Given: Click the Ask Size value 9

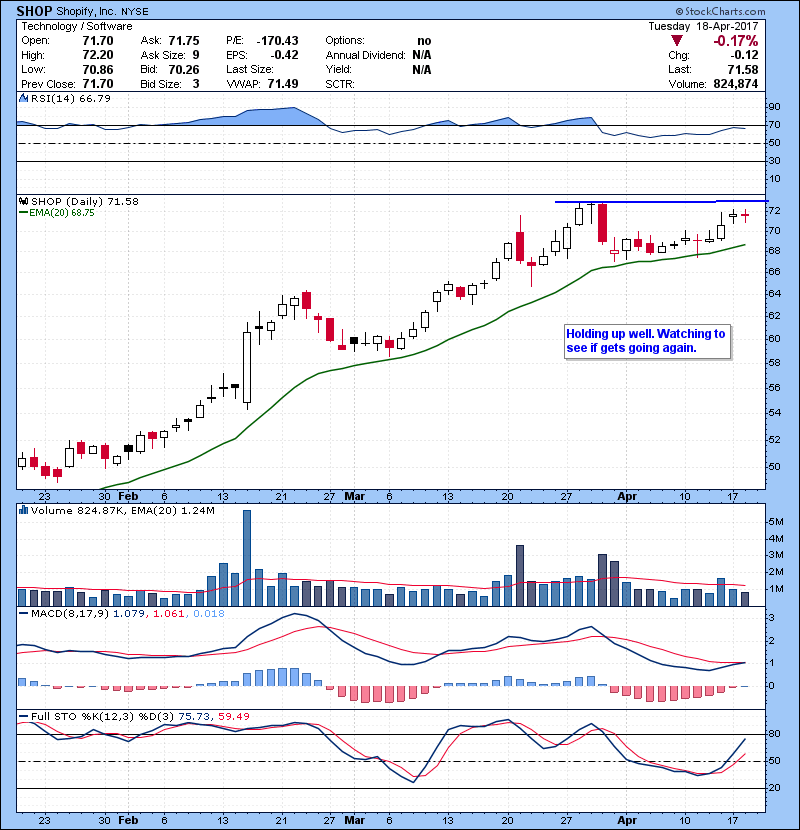Looking at the screenshot, I should coord(196,55).
